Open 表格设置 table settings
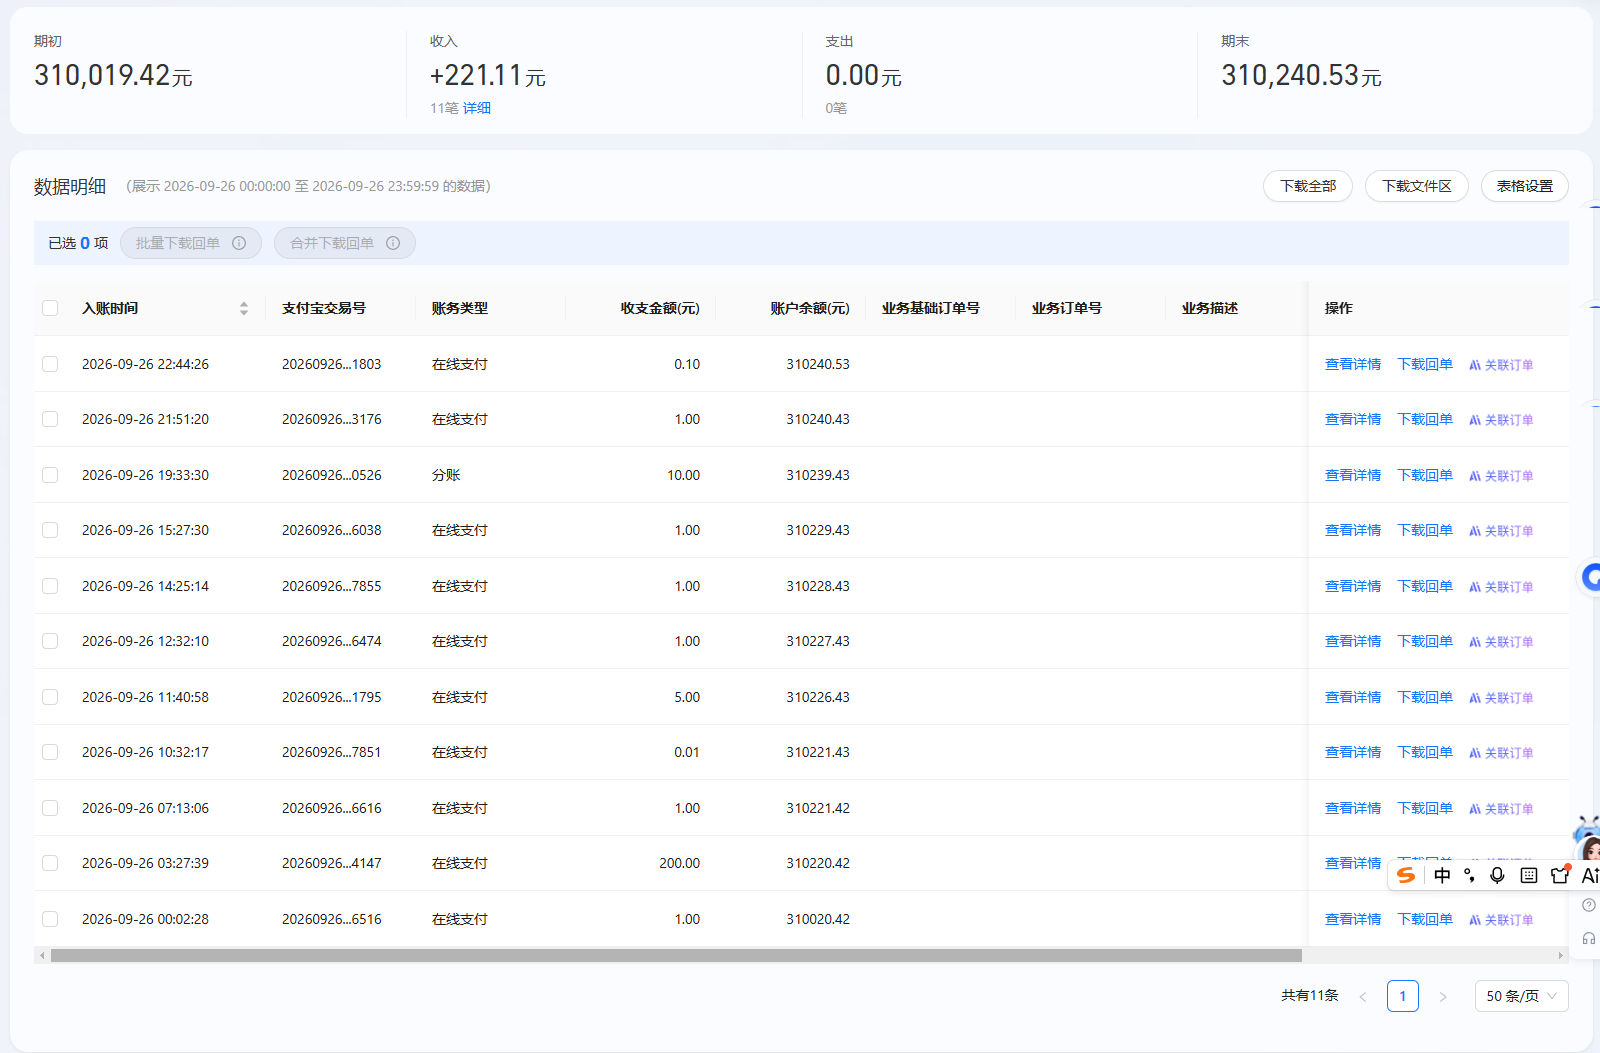 (x=1525, y=186)
